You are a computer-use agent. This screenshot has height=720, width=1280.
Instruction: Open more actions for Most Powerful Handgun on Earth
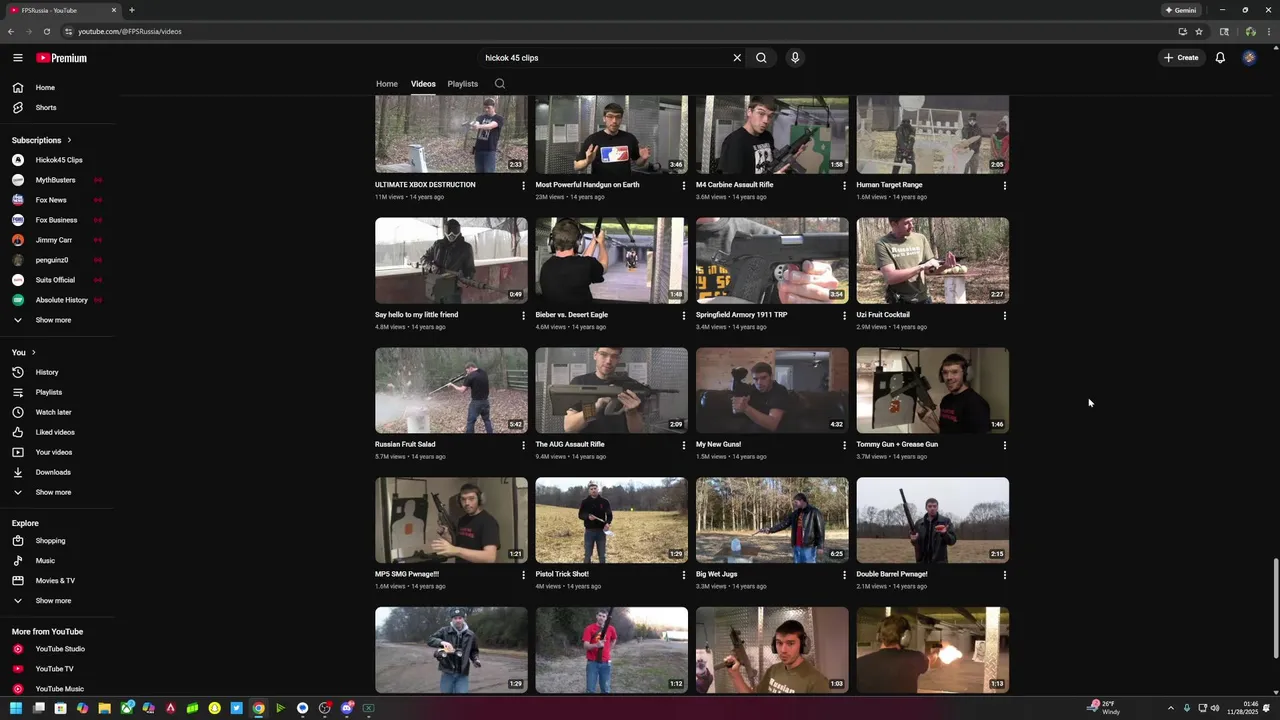click(684, 185)
